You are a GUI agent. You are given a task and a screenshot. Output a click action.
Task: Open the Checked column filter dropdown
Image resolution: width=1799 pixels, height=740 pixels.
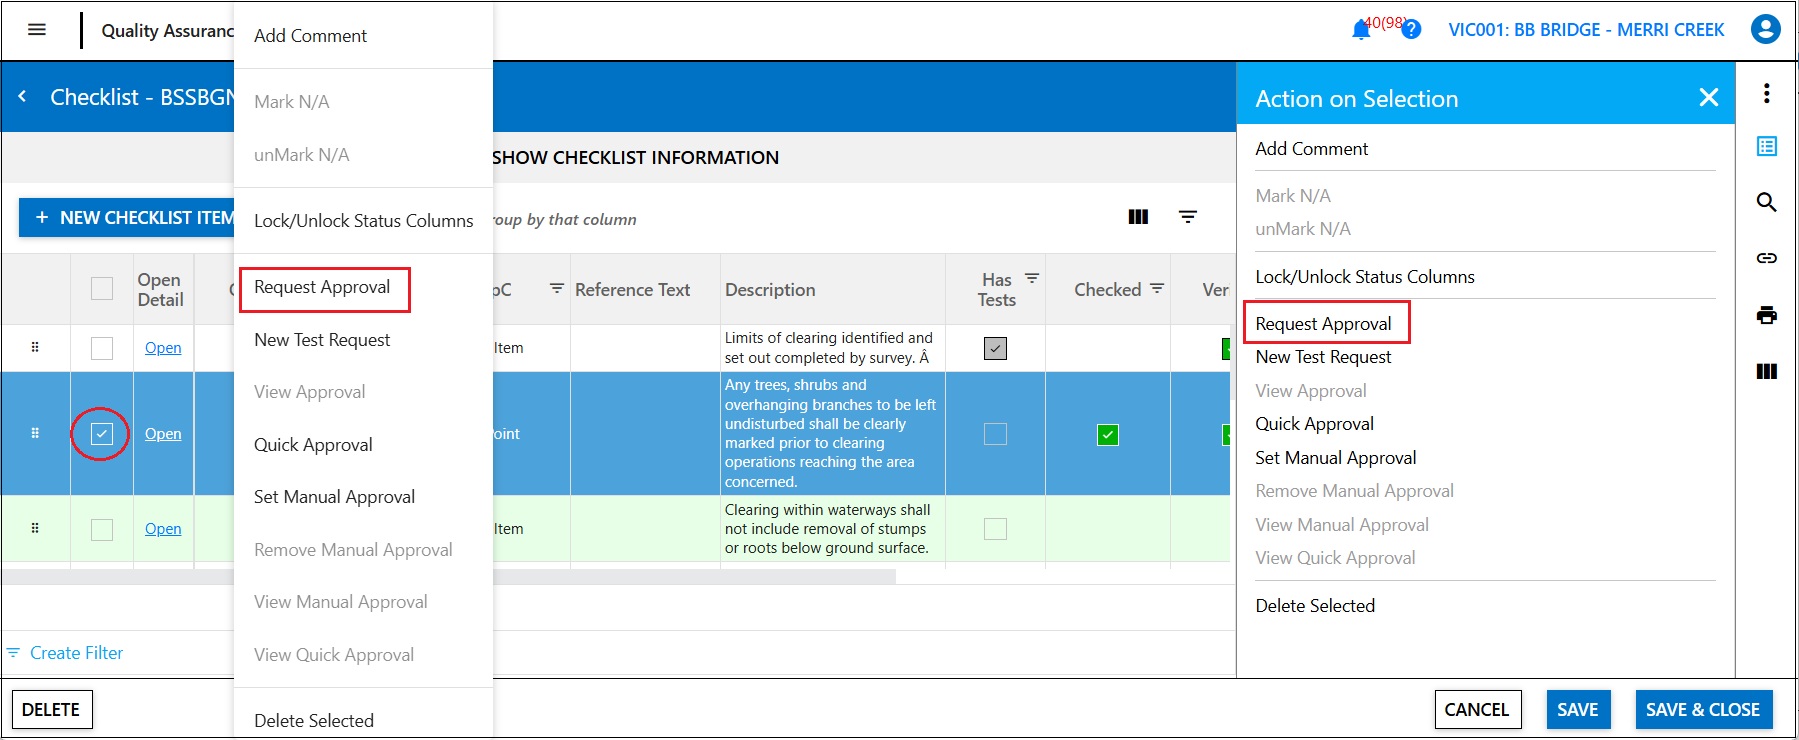tap(1157, 288)
